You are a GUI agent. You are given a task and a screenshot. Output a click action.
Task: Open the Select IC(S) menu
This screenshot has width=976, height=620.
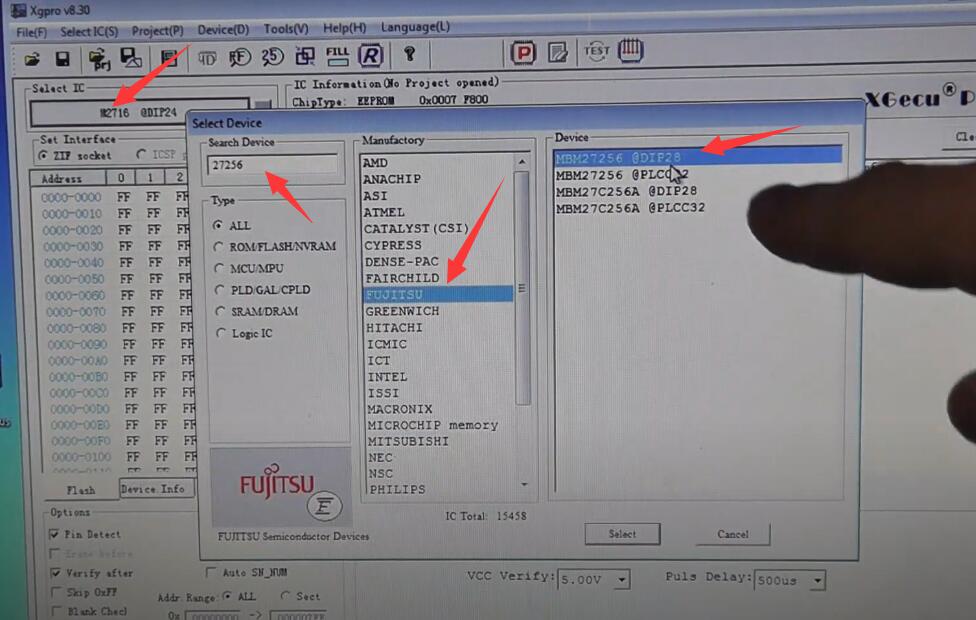[x=89, y=31]
